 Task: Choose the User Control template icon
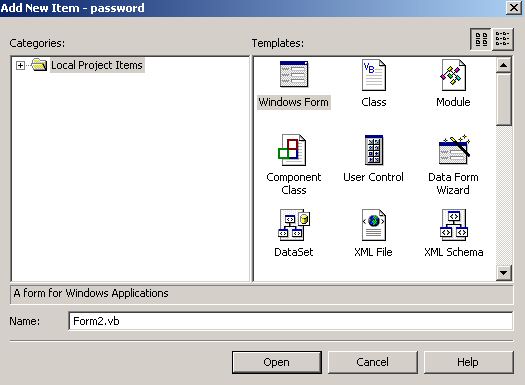coord(374,150)
